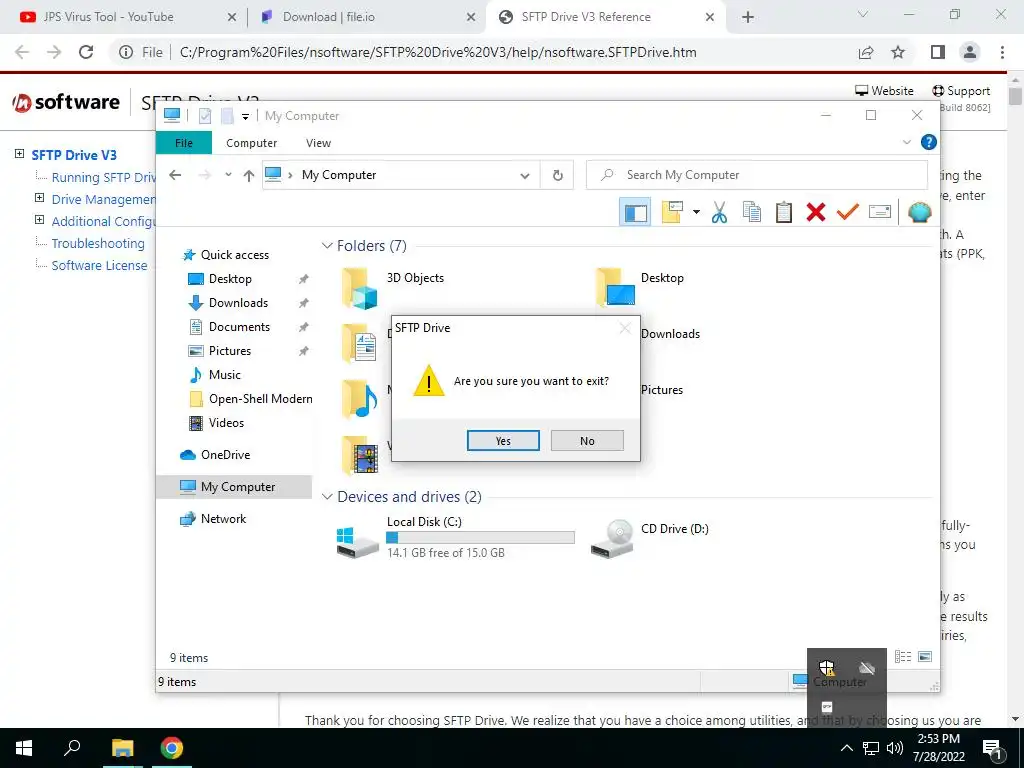The width and height of the screenshot is (1024, 768).
Task: Open the blue Help question mark icon
Action: (929, 142)
